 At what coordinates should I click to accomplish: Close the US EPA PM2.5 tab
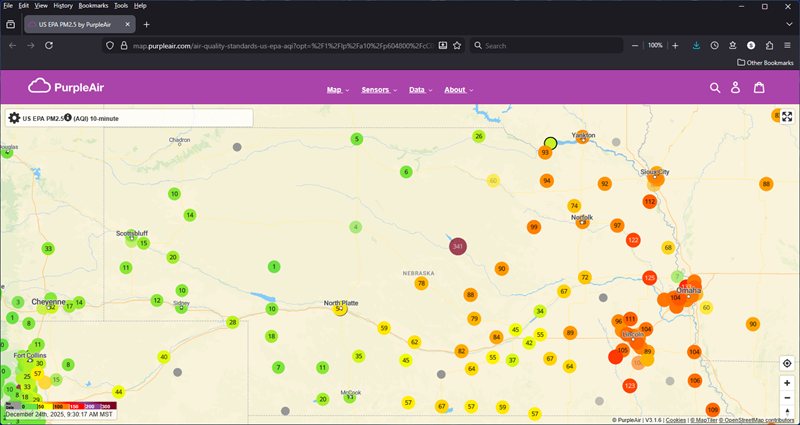tap(128, 24)
